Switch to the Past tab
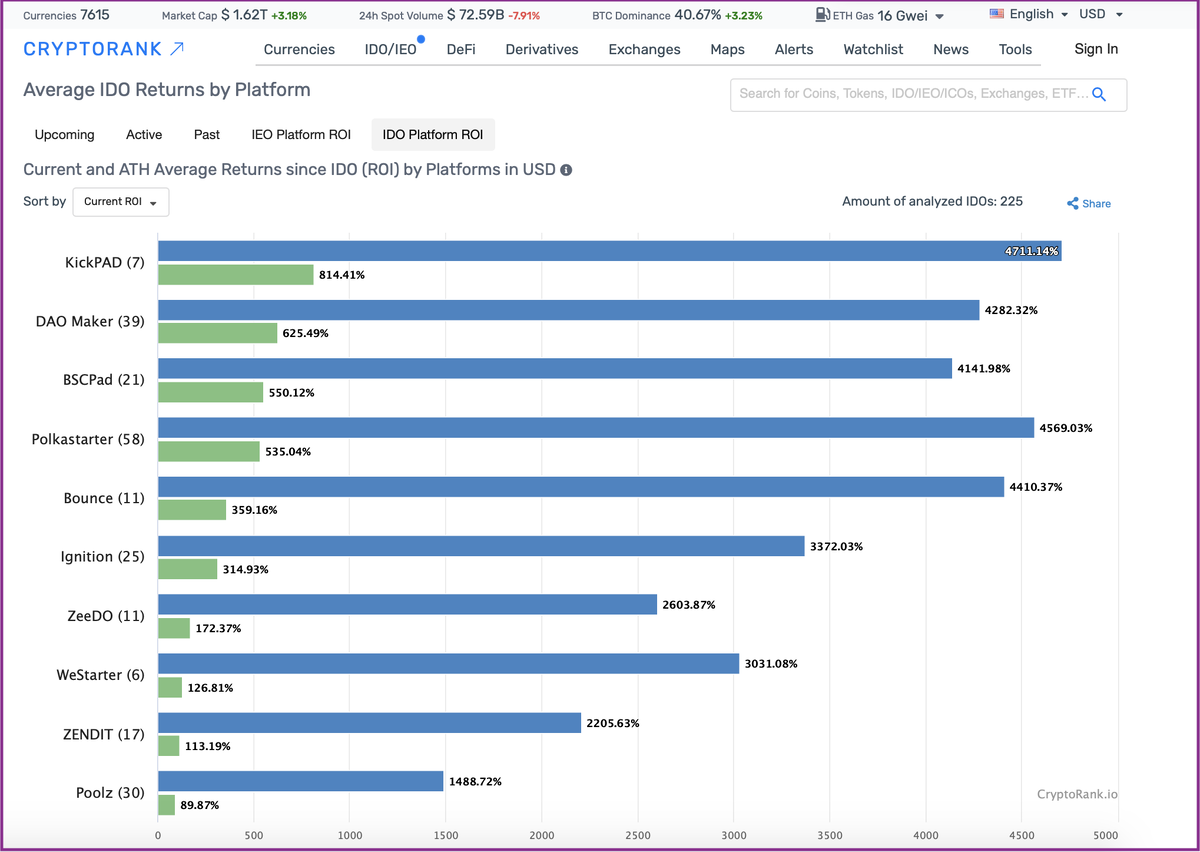 pos(207,135)
